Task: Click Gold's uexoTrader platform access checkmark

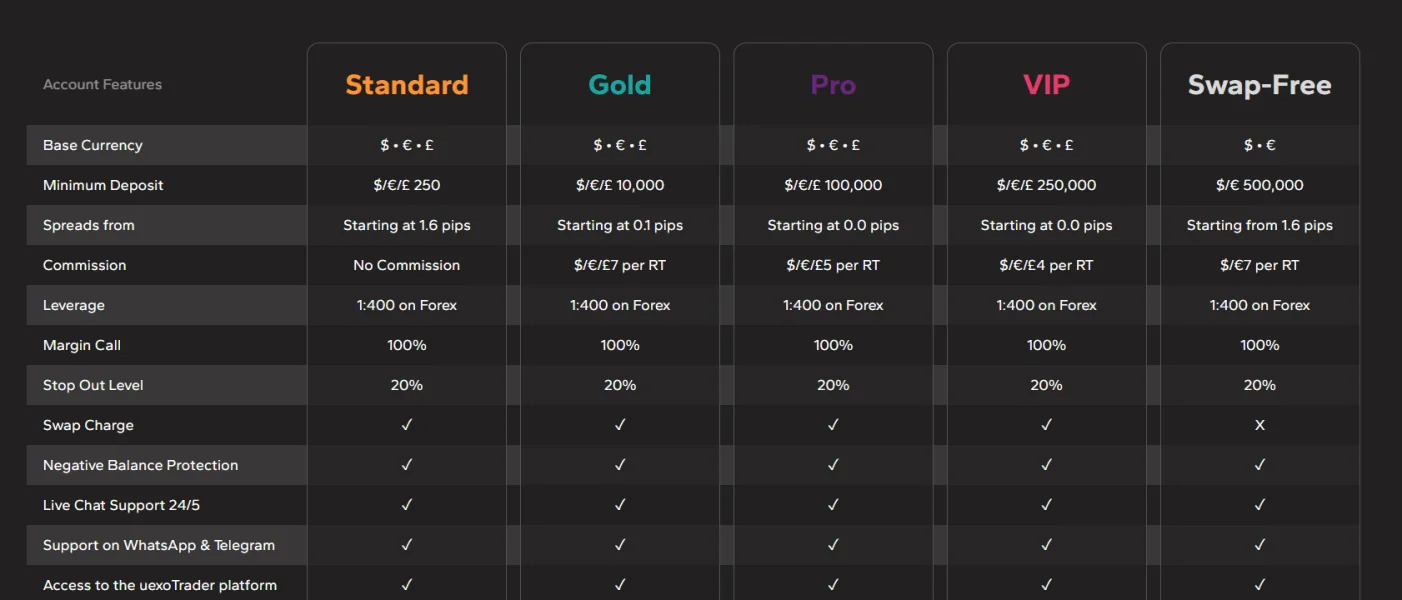Action: [x=620, y=585]
